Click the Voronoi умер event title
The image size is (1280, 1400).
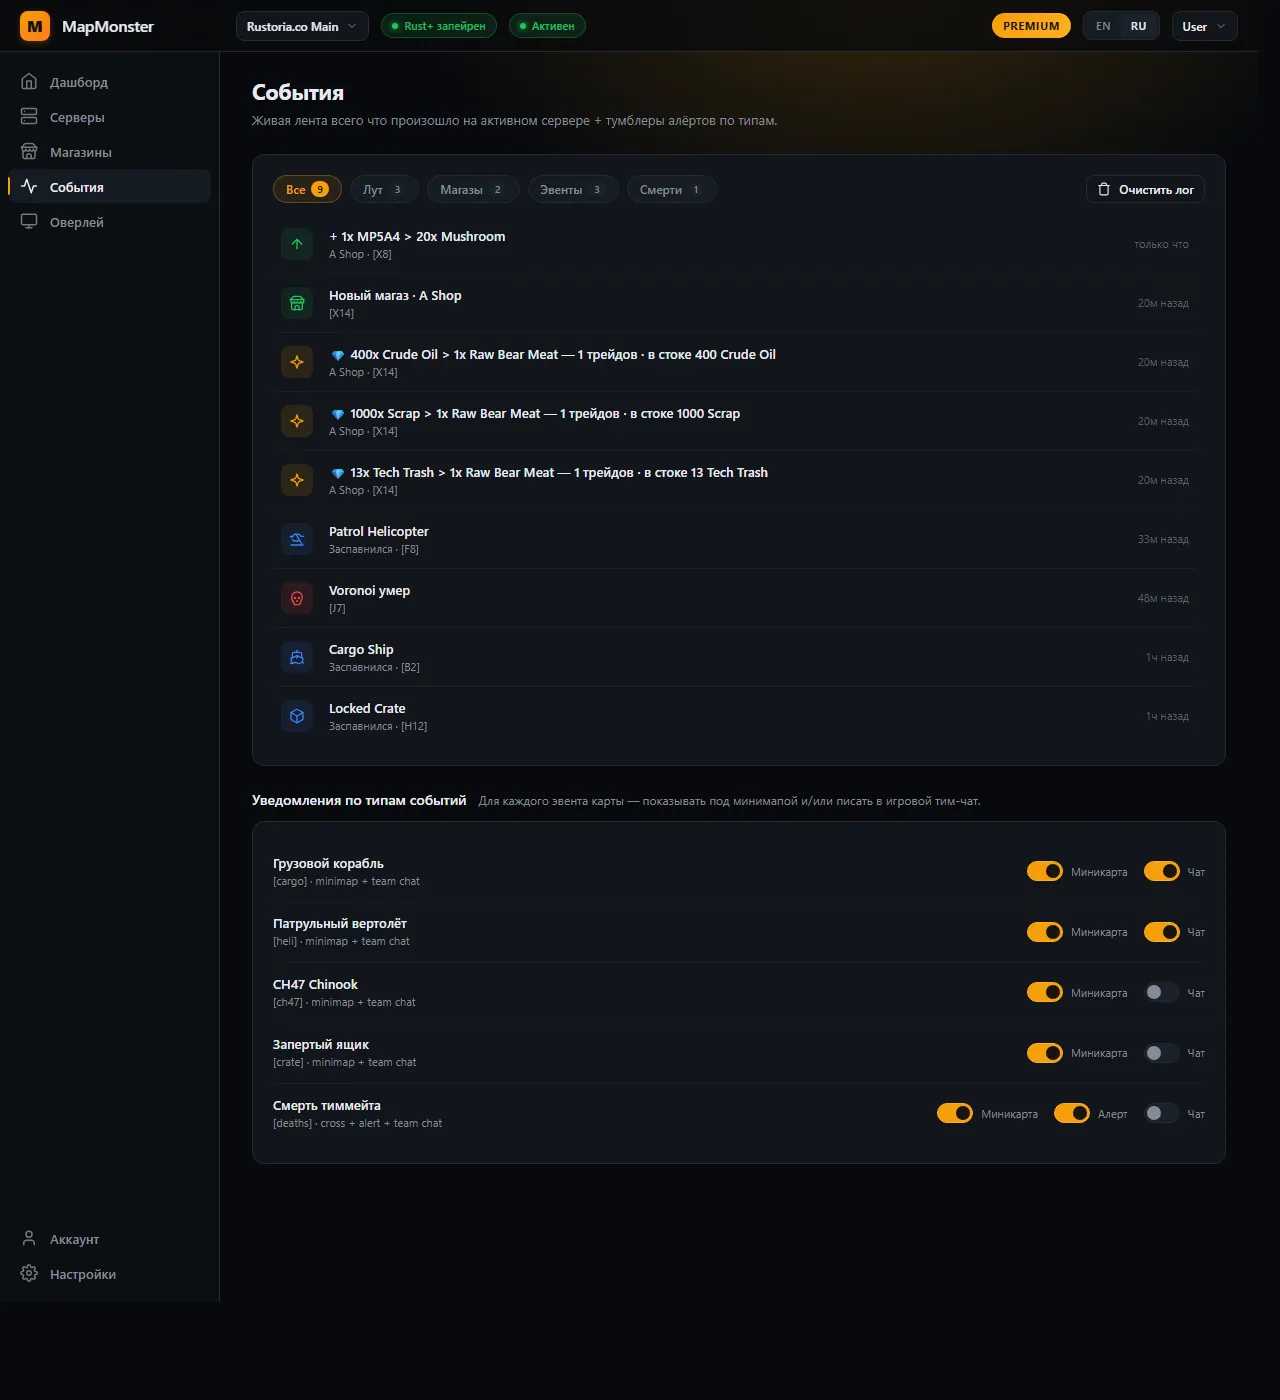coord(369,591)
